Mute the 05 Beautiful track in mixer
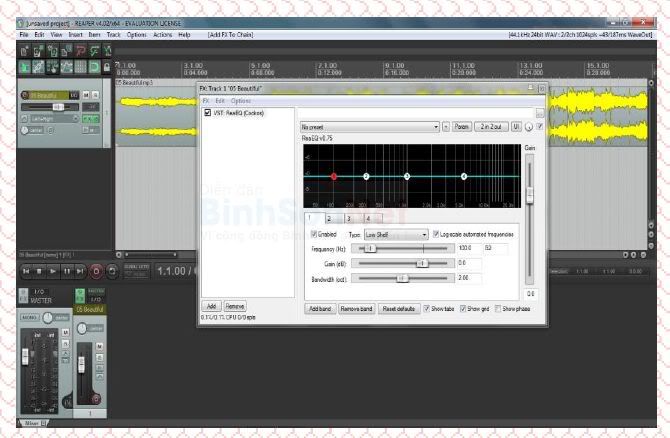The width and height of the screenshot is (670, 438). tap(100, 346)
